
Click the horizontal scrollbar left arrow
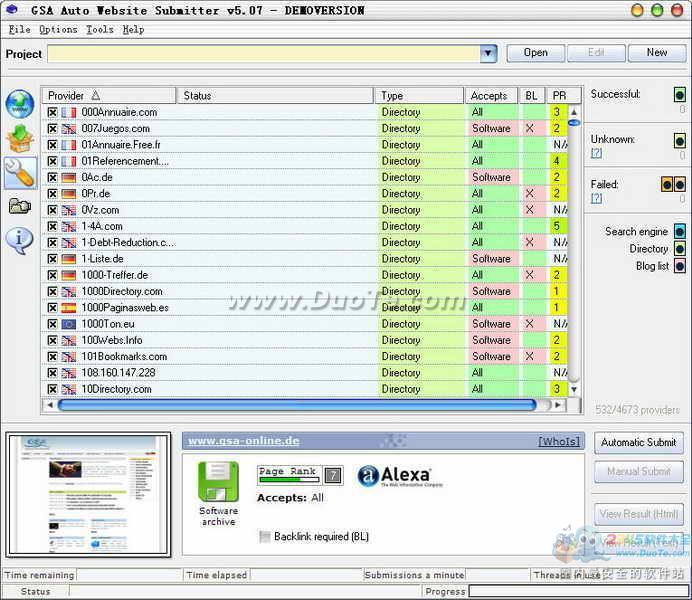(x=50, y=405)
